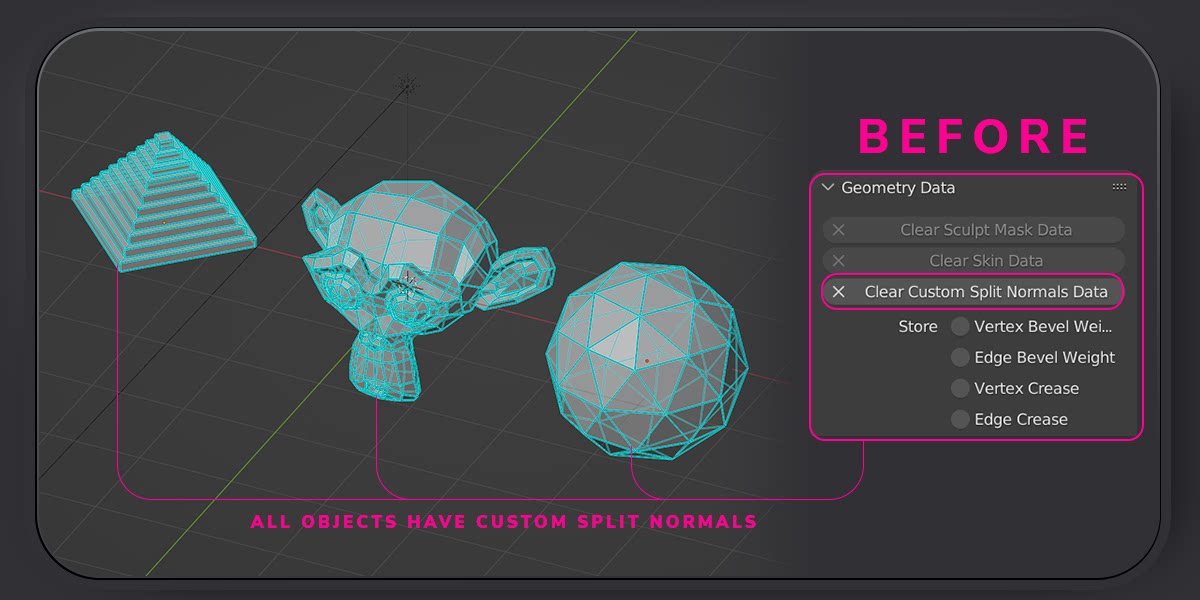Click the icosphere's red origin dot

point(647,361)
